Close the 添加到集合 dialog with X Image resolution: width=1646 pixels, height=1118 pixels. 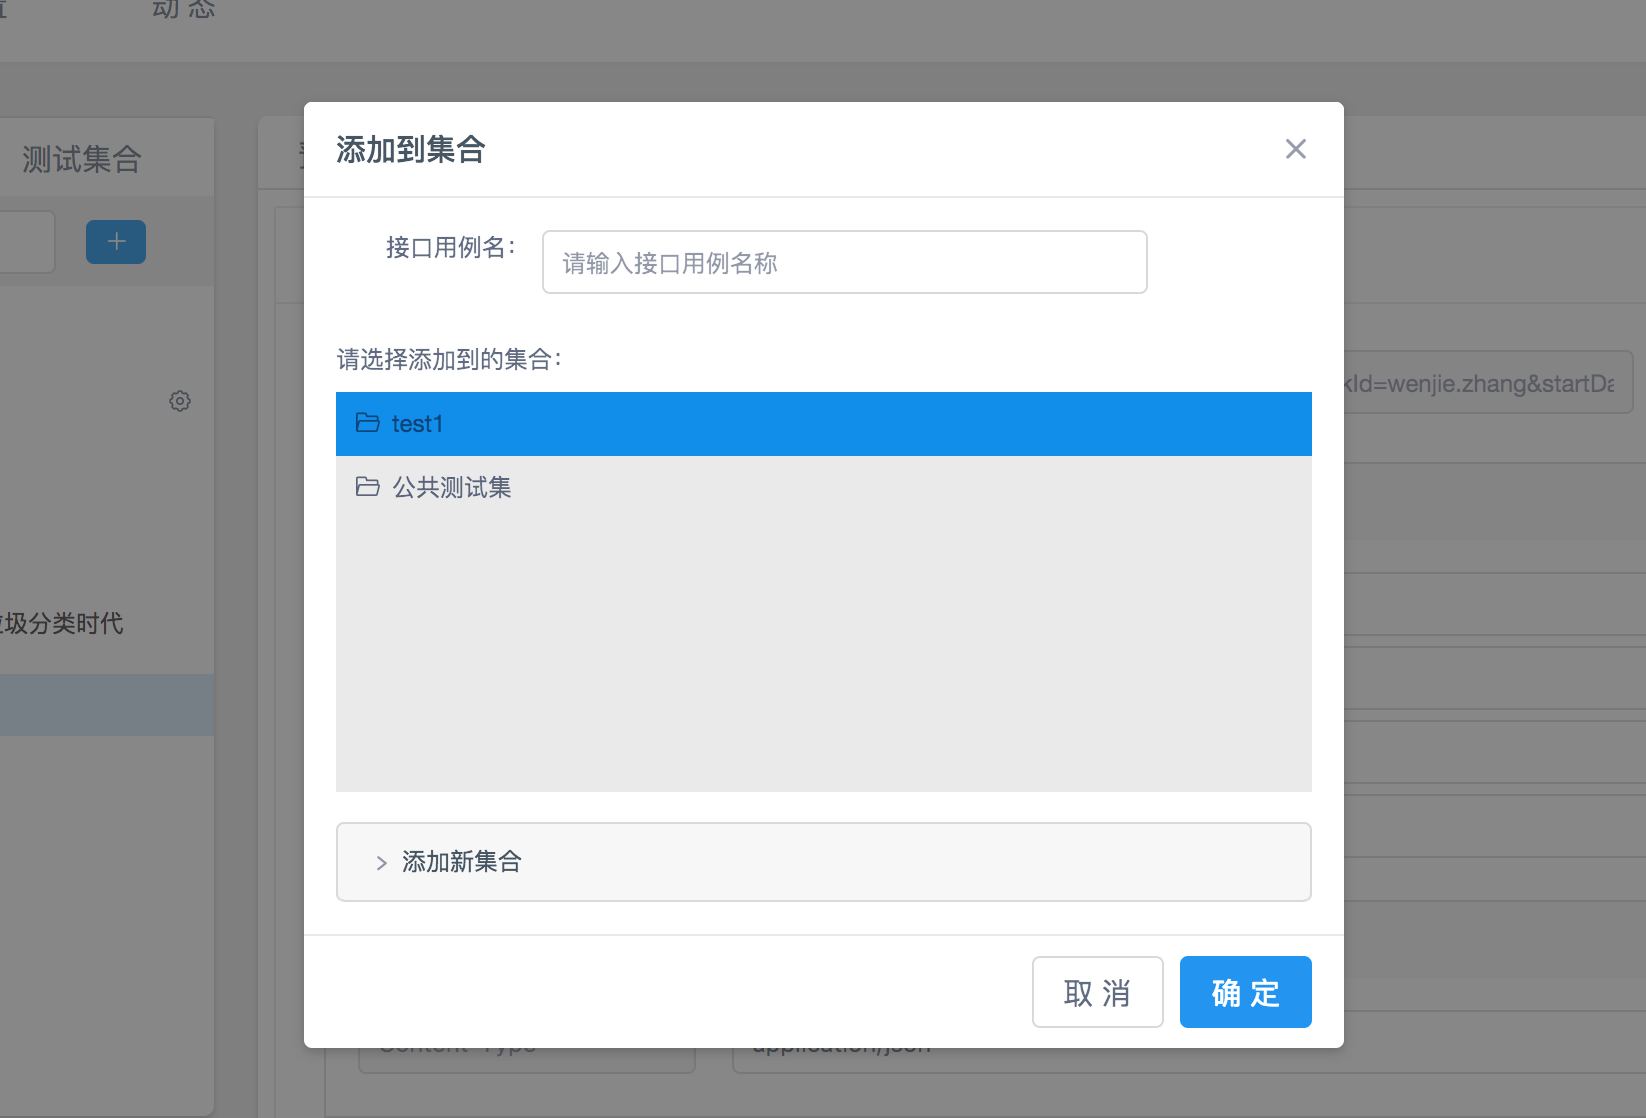1295,149
